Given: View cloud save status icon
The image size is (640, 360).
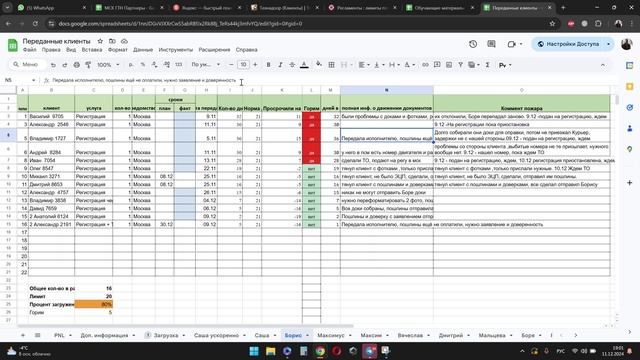Looking at the screenshot, I should (x=124, y=41).
